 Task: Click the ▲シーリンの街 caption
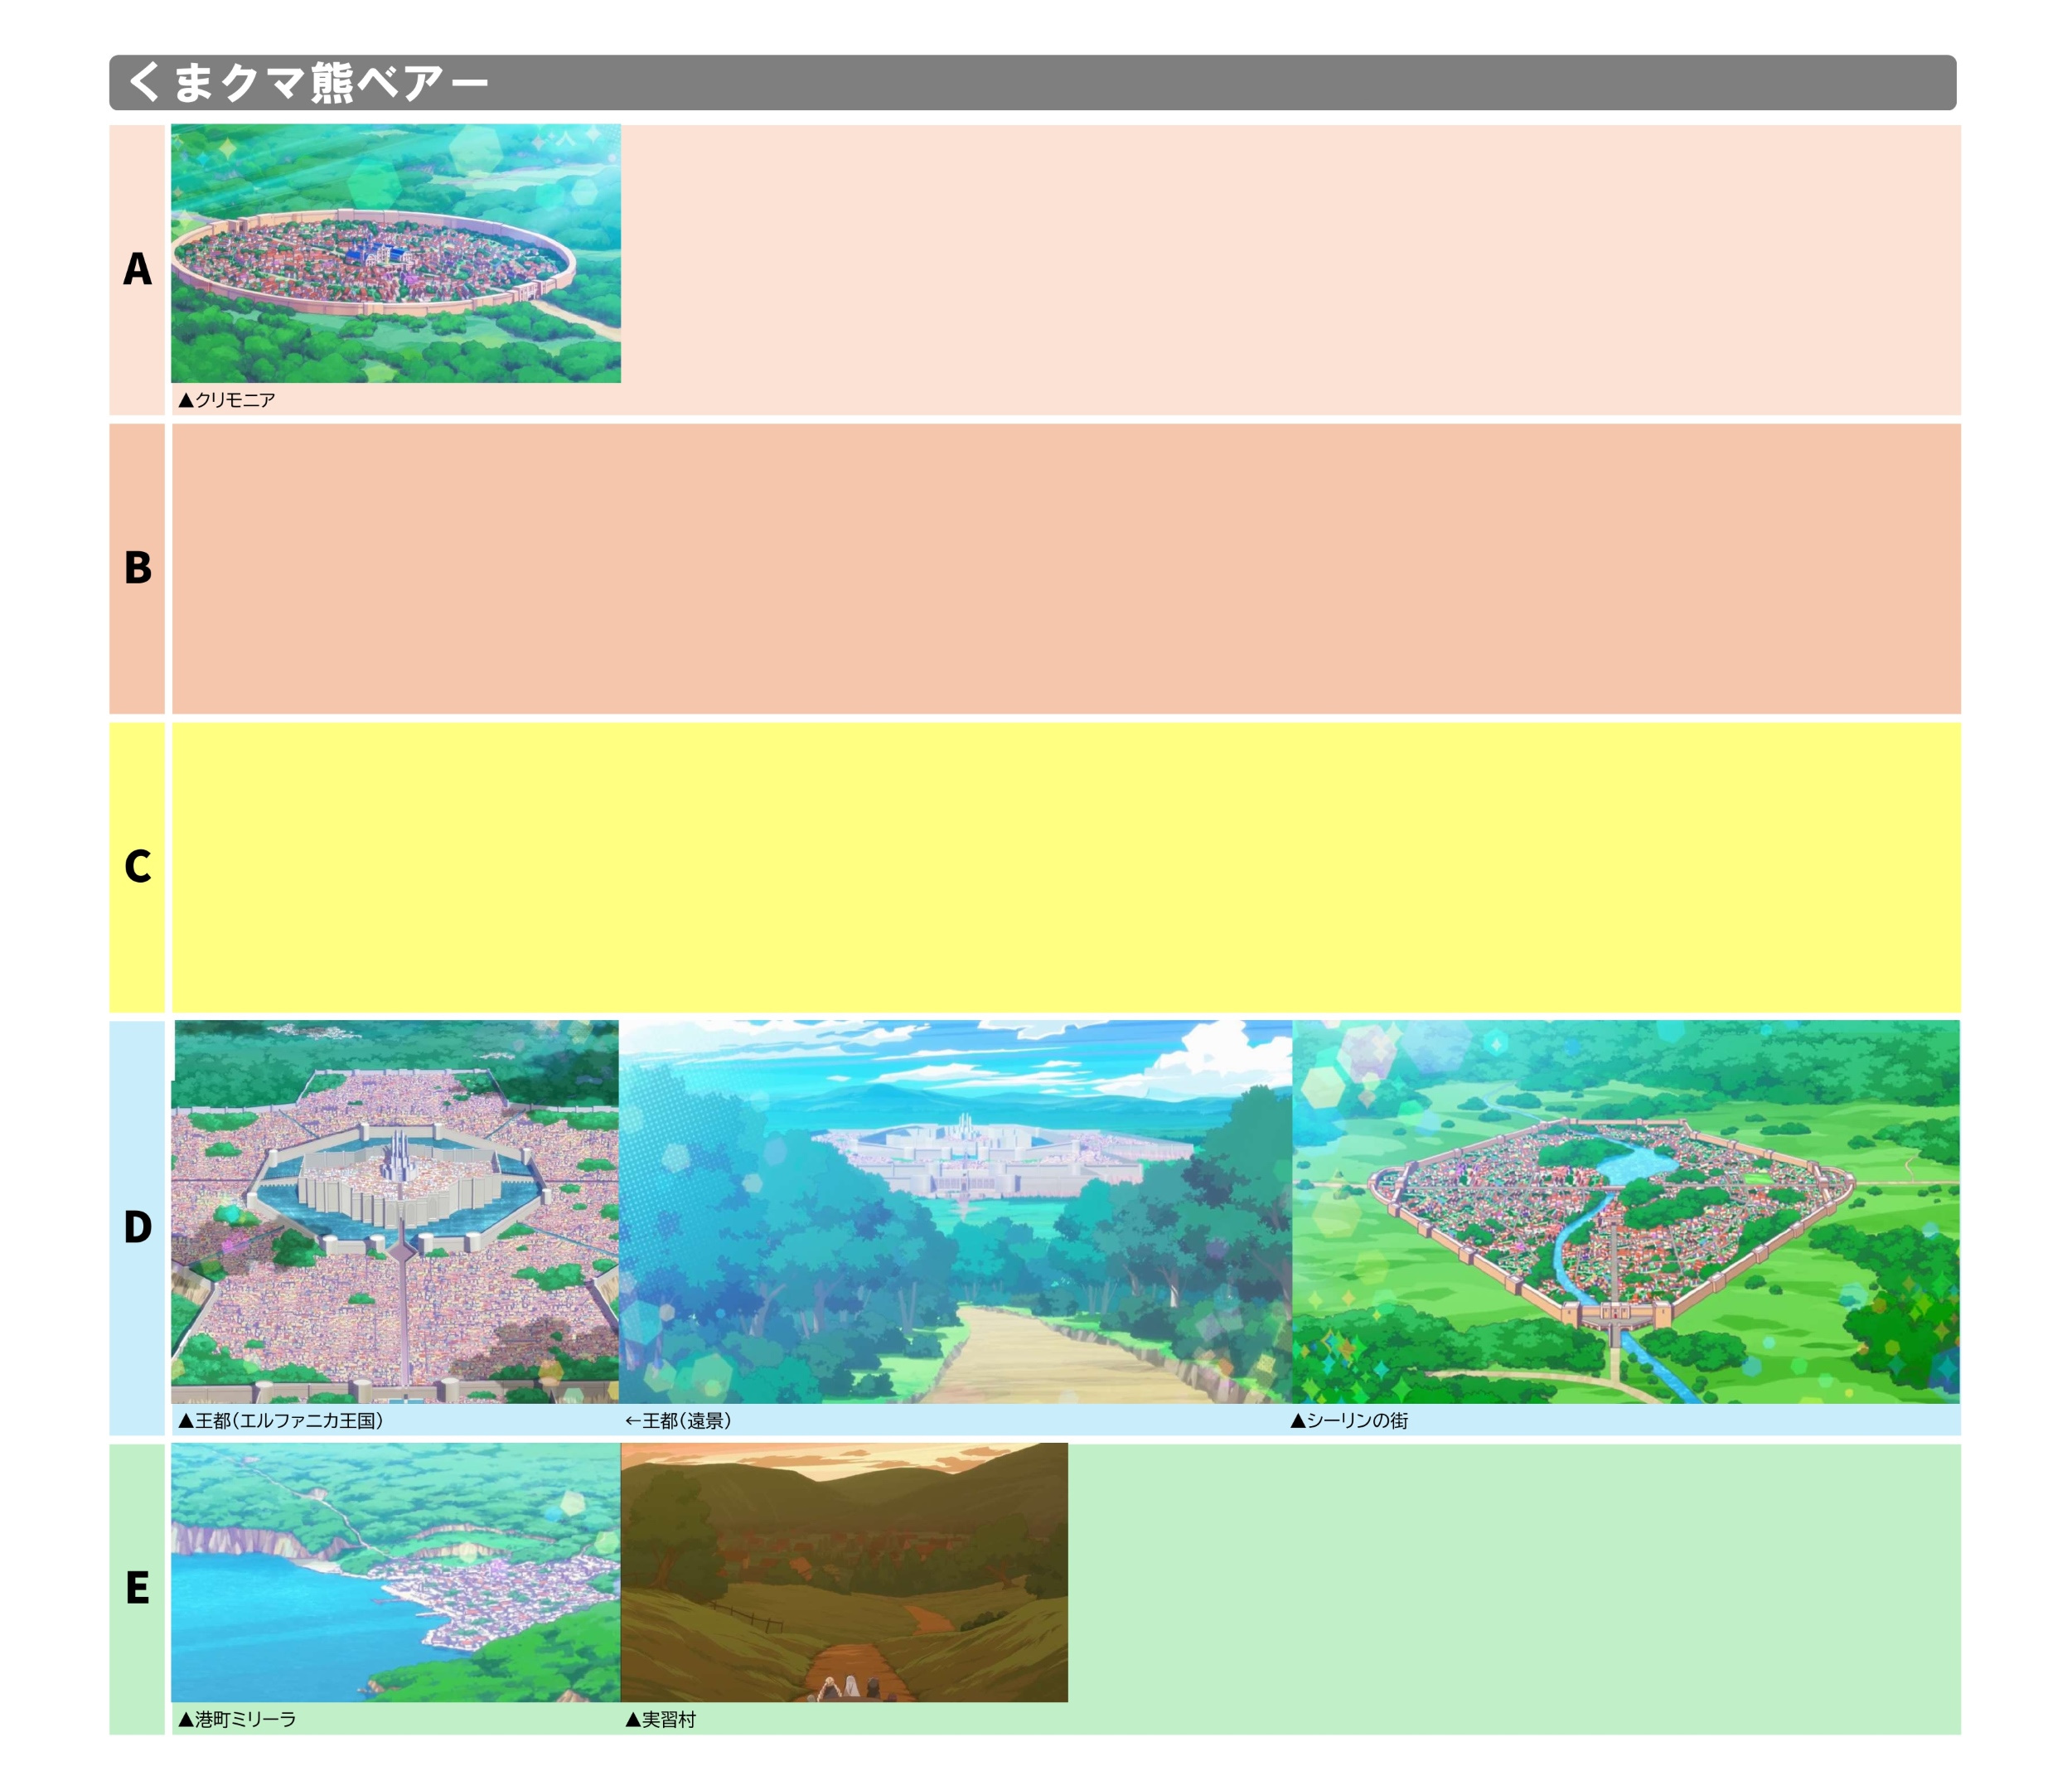click(1349, 1420)
